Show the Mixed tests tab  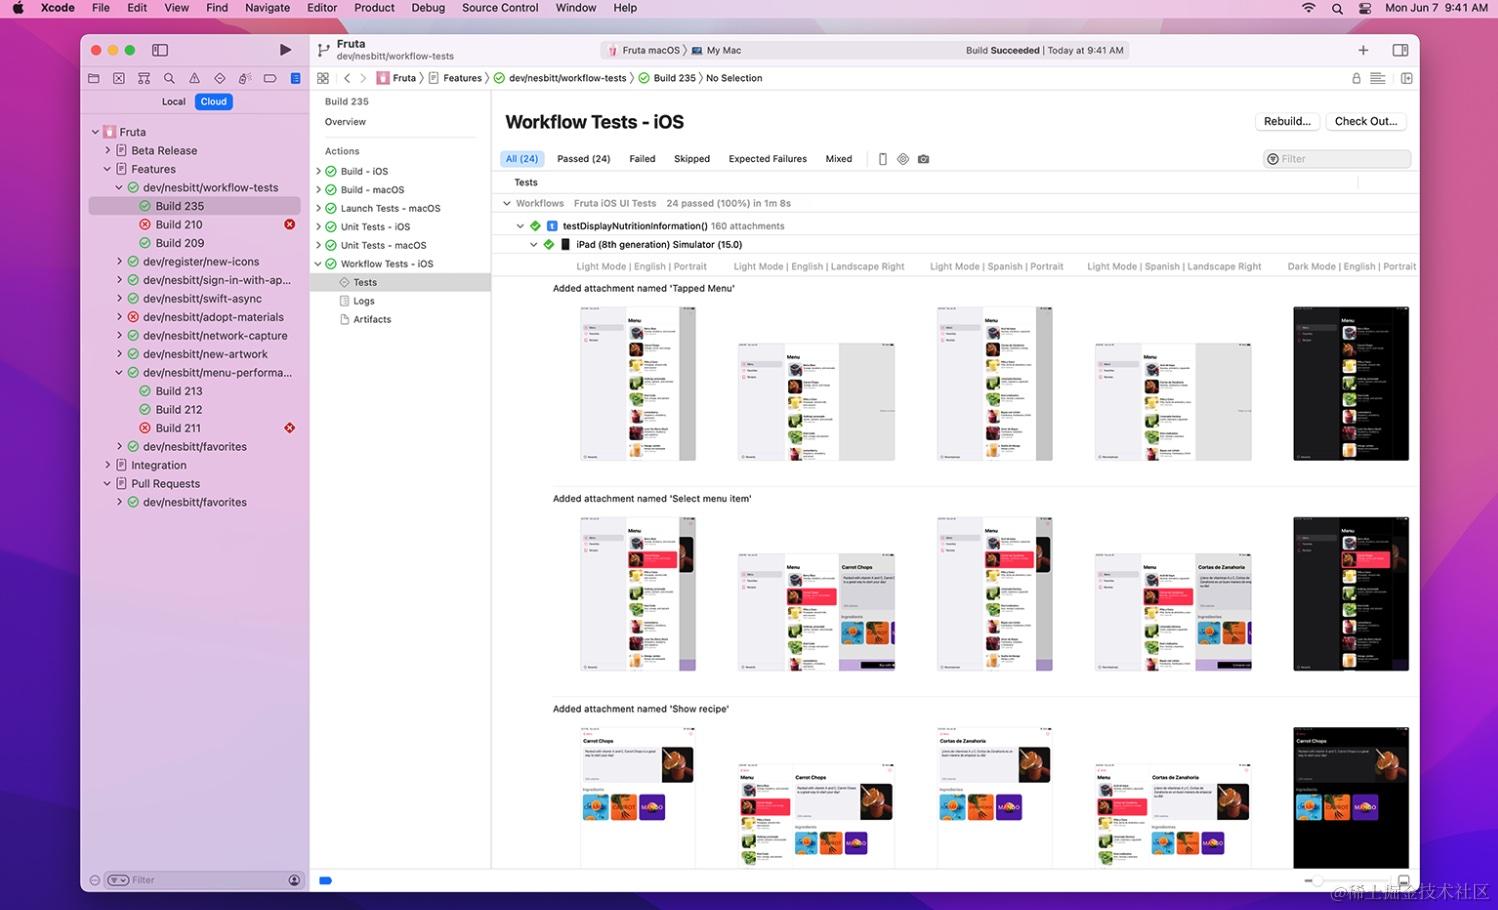(x=839, y=159)
